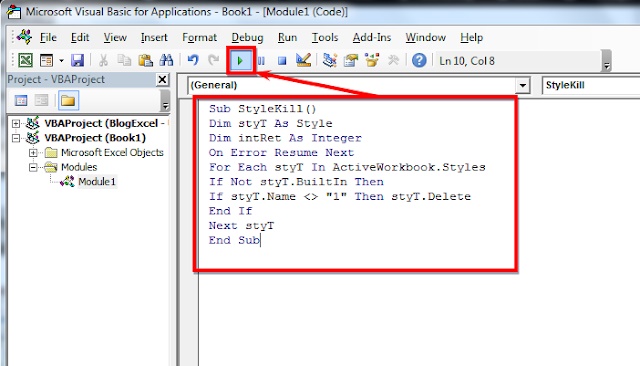Select VBAProject (BlogExcel) in project tree
This screenshot has height=366, width=640.
(104, 123)
